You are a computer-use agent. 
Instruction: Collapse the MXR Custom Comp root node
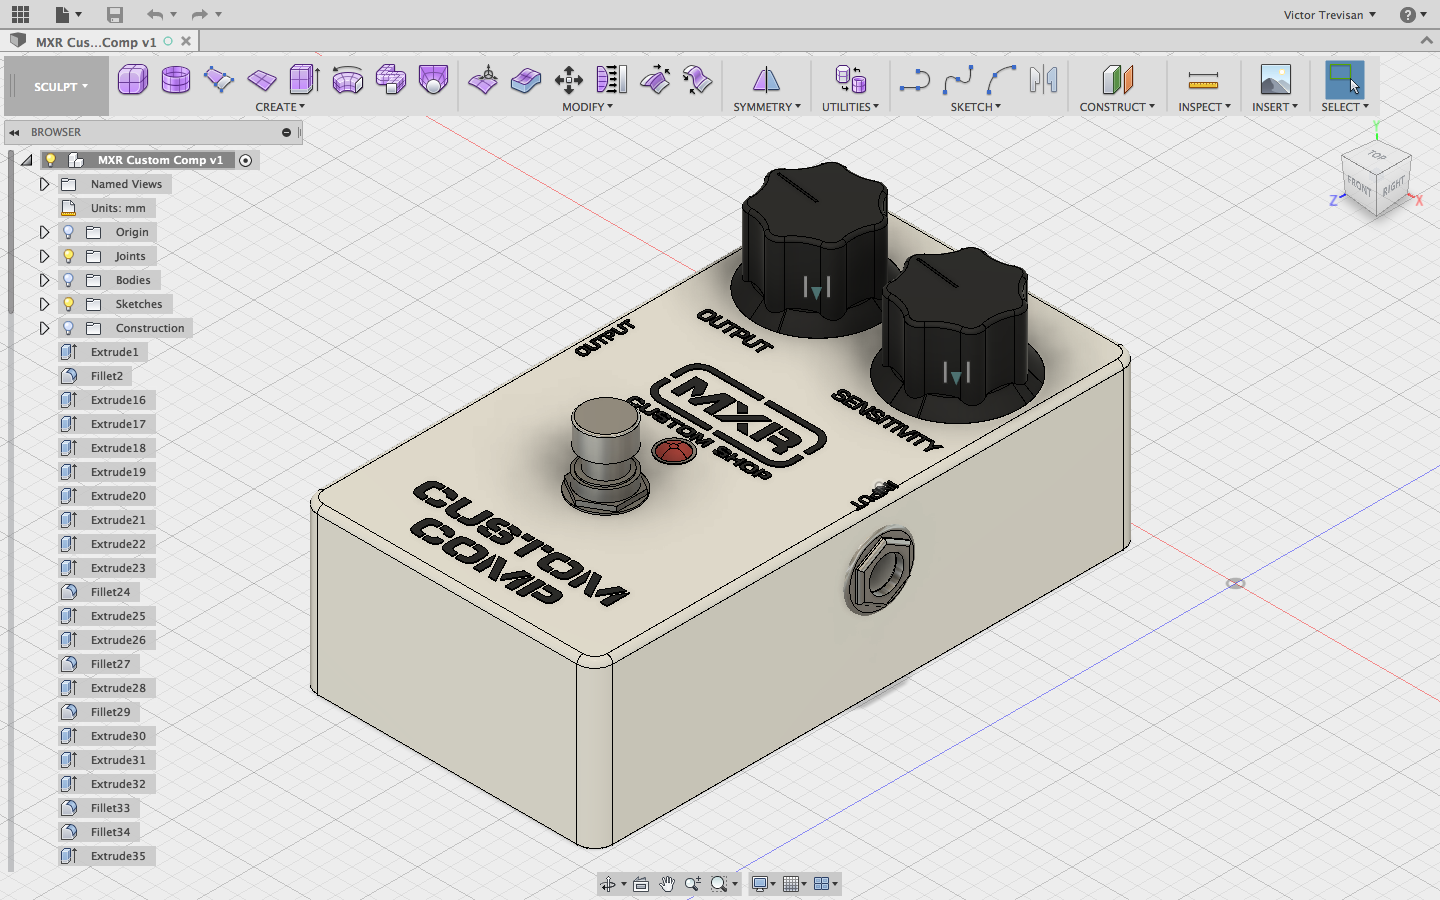click(26, 160)
